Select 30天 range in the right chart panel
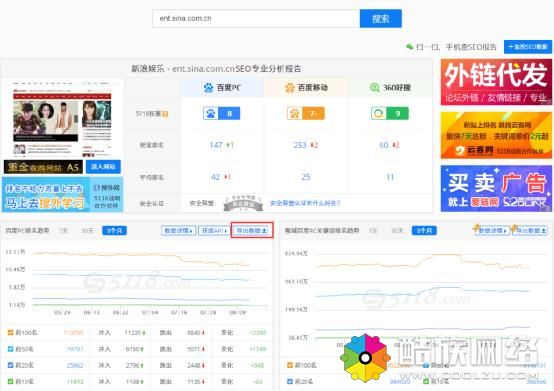 pyautogui.click(x=397, y=231)
